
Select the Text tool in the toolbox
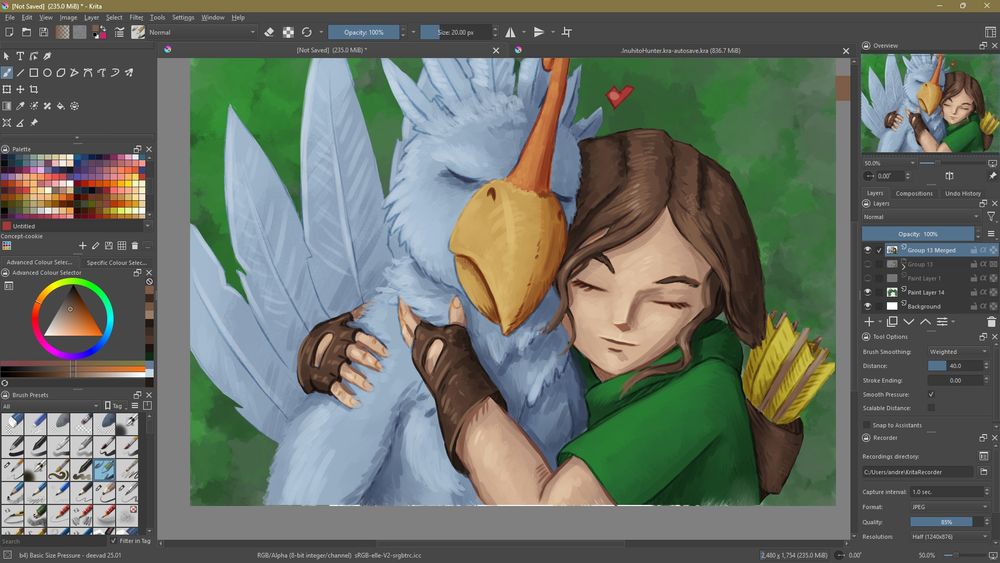pos(20,56)
